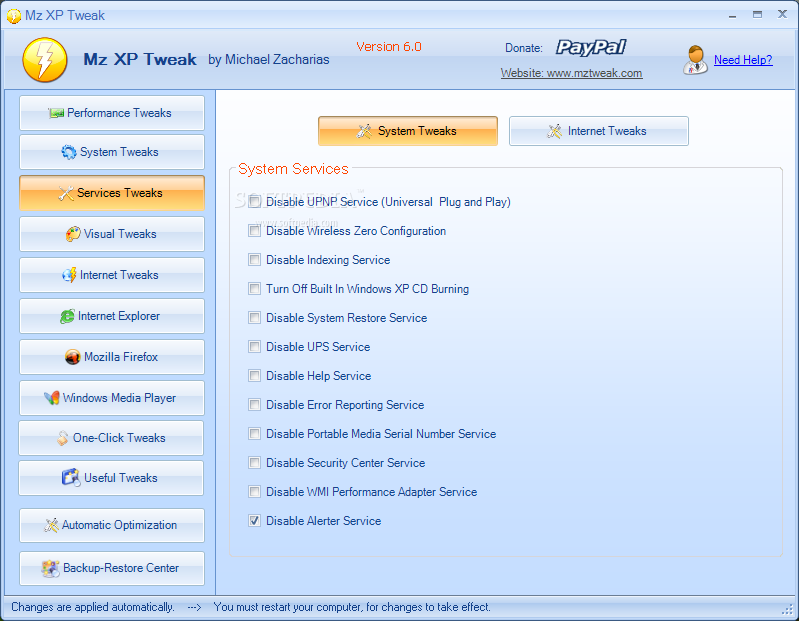
Task: Click the System Tweaks gear icon in sidebar
Action: pos(69,152)
